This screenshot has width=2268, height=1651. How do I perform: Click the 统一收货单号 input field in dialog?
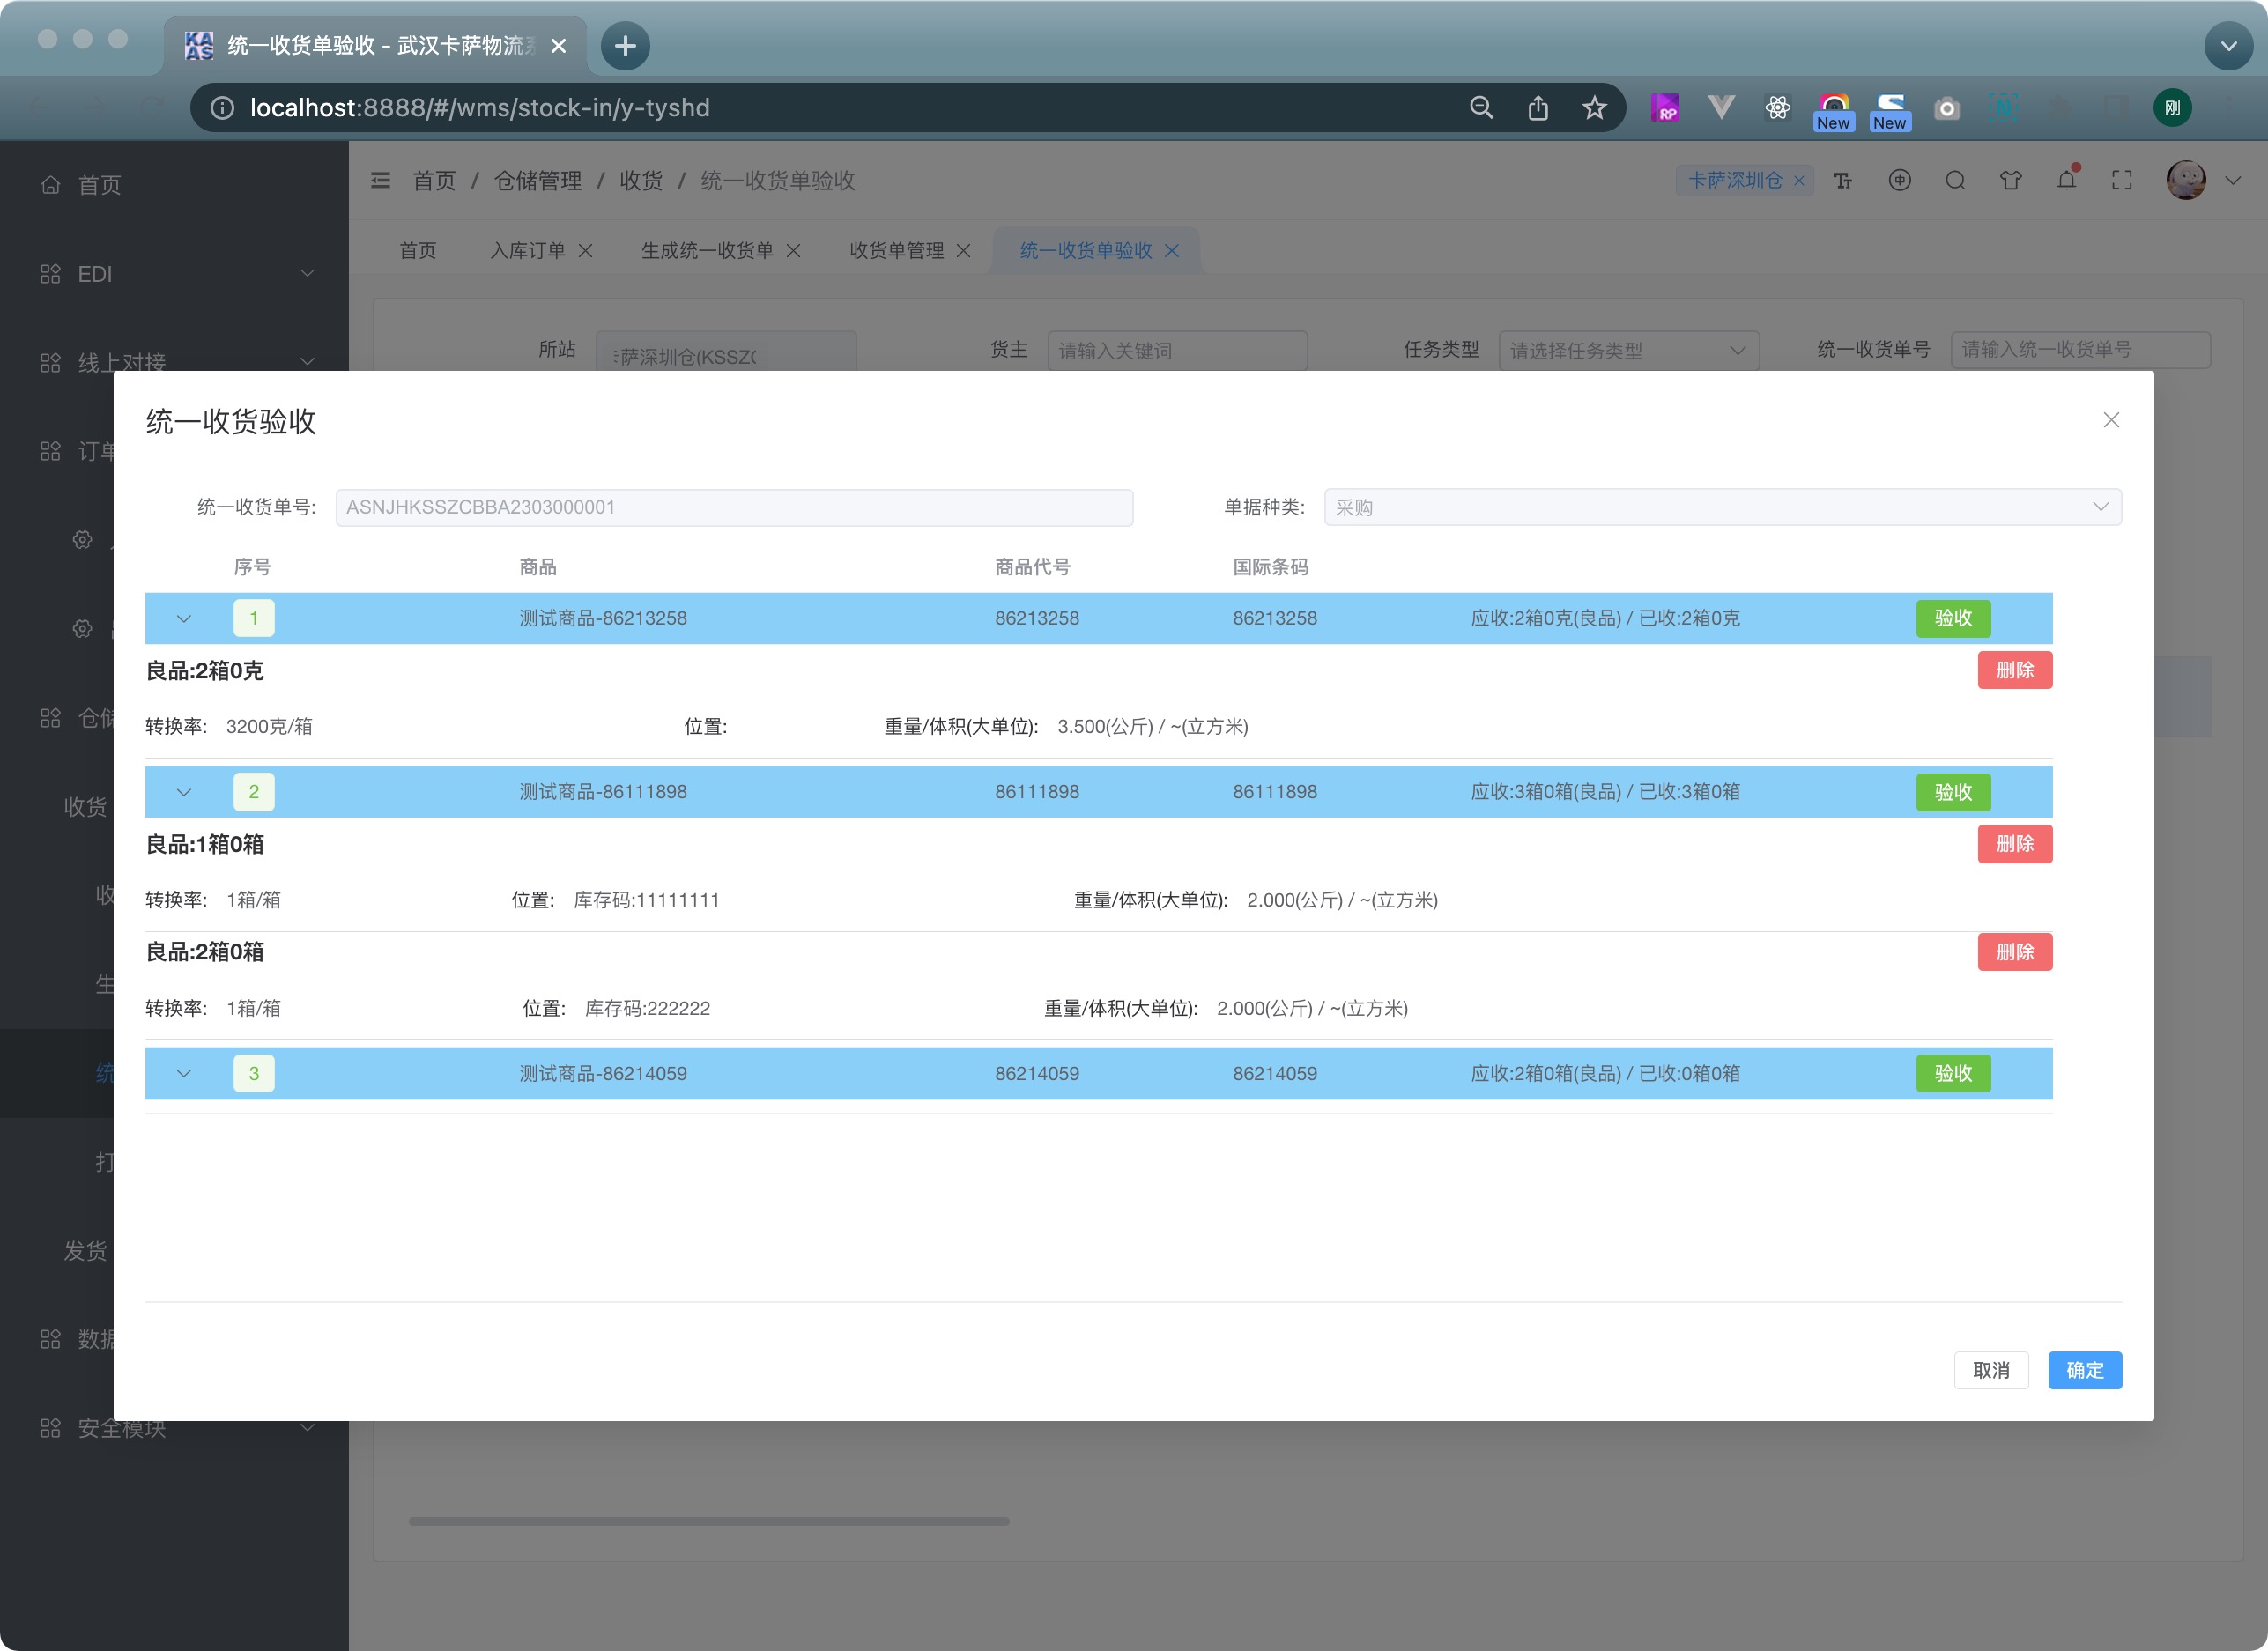pyautogui.click(x=733, y=507)
